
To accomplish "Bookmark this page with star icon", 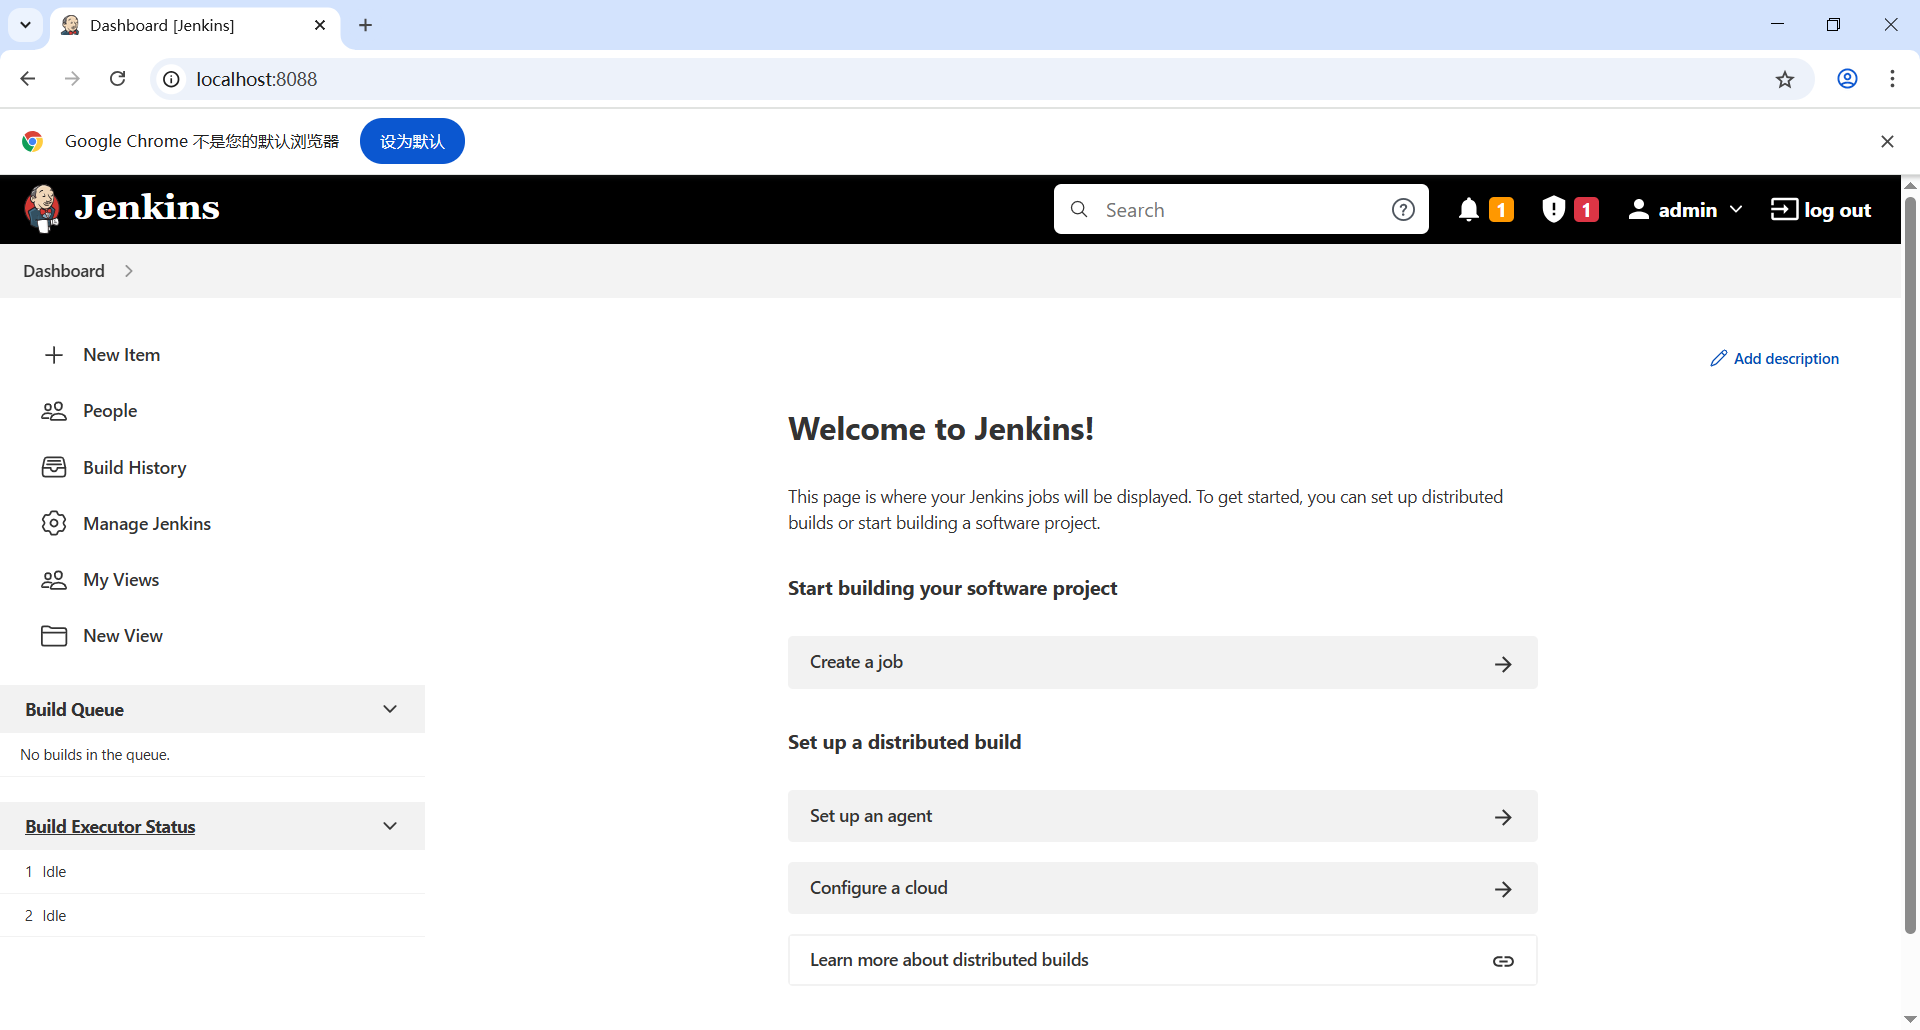I will 1785,79.
